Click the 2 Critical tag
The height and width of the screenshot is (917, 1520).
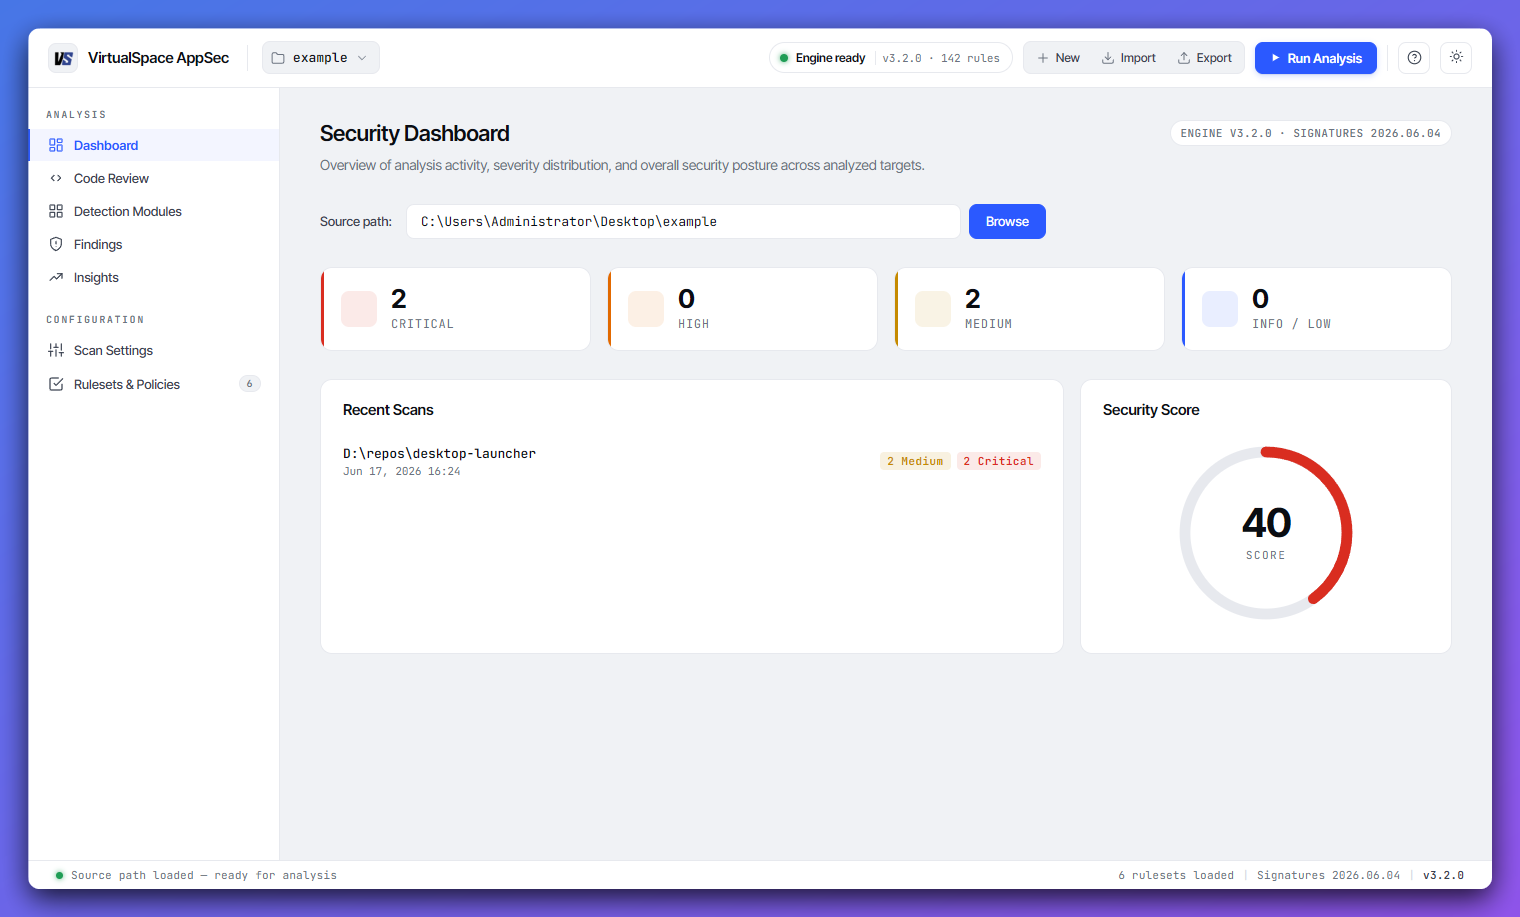[998, 461]
